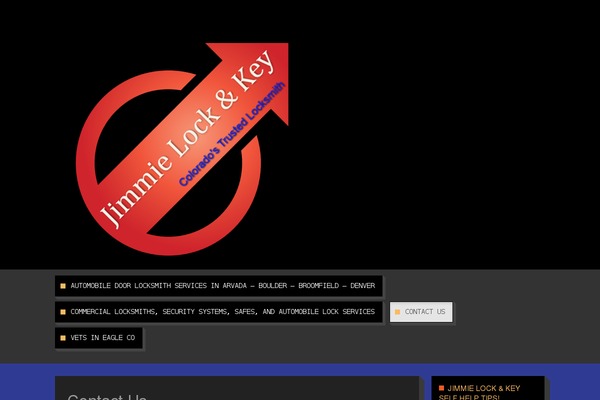Open Vets in Eagle CO menu item
This screenshot has width=600, height=400.
[x=99, y=338]
